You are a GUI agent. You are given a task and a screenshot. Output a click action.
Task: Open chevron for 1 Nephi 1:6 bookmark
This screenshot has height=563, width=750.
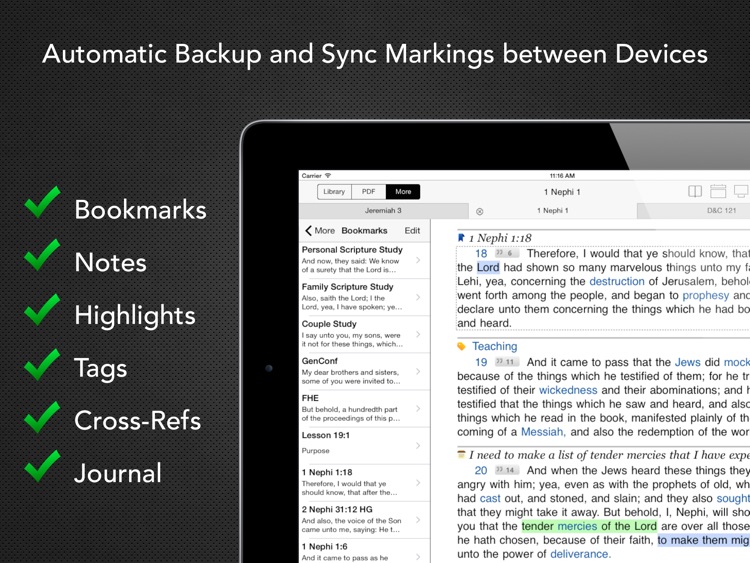click(x=418, y=556)
